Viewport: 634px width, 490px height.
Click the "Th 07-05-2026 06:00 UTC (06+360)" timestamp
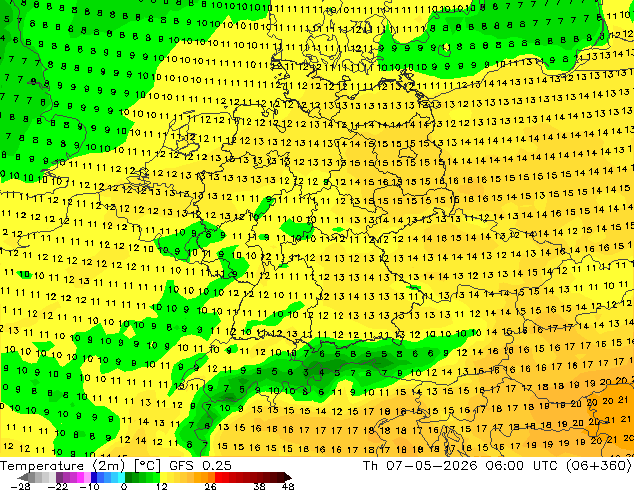coord(497,465)
